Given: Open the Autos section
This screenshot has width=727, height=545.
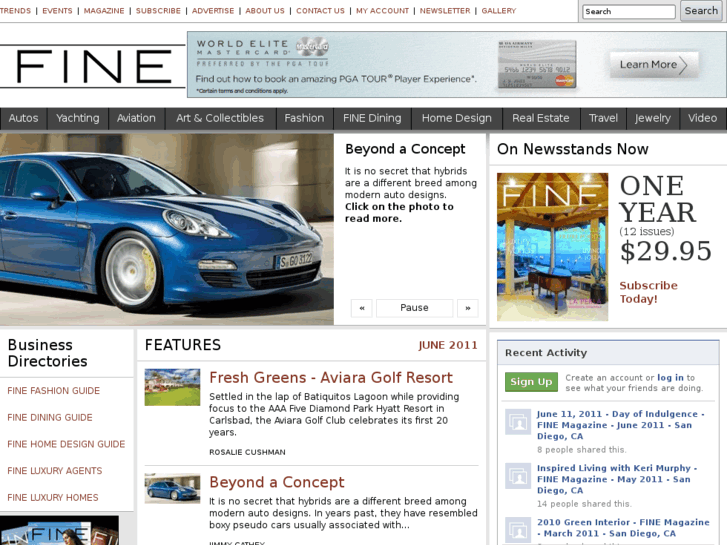Looking at the screenshot, I should click(x=23, y=118).
